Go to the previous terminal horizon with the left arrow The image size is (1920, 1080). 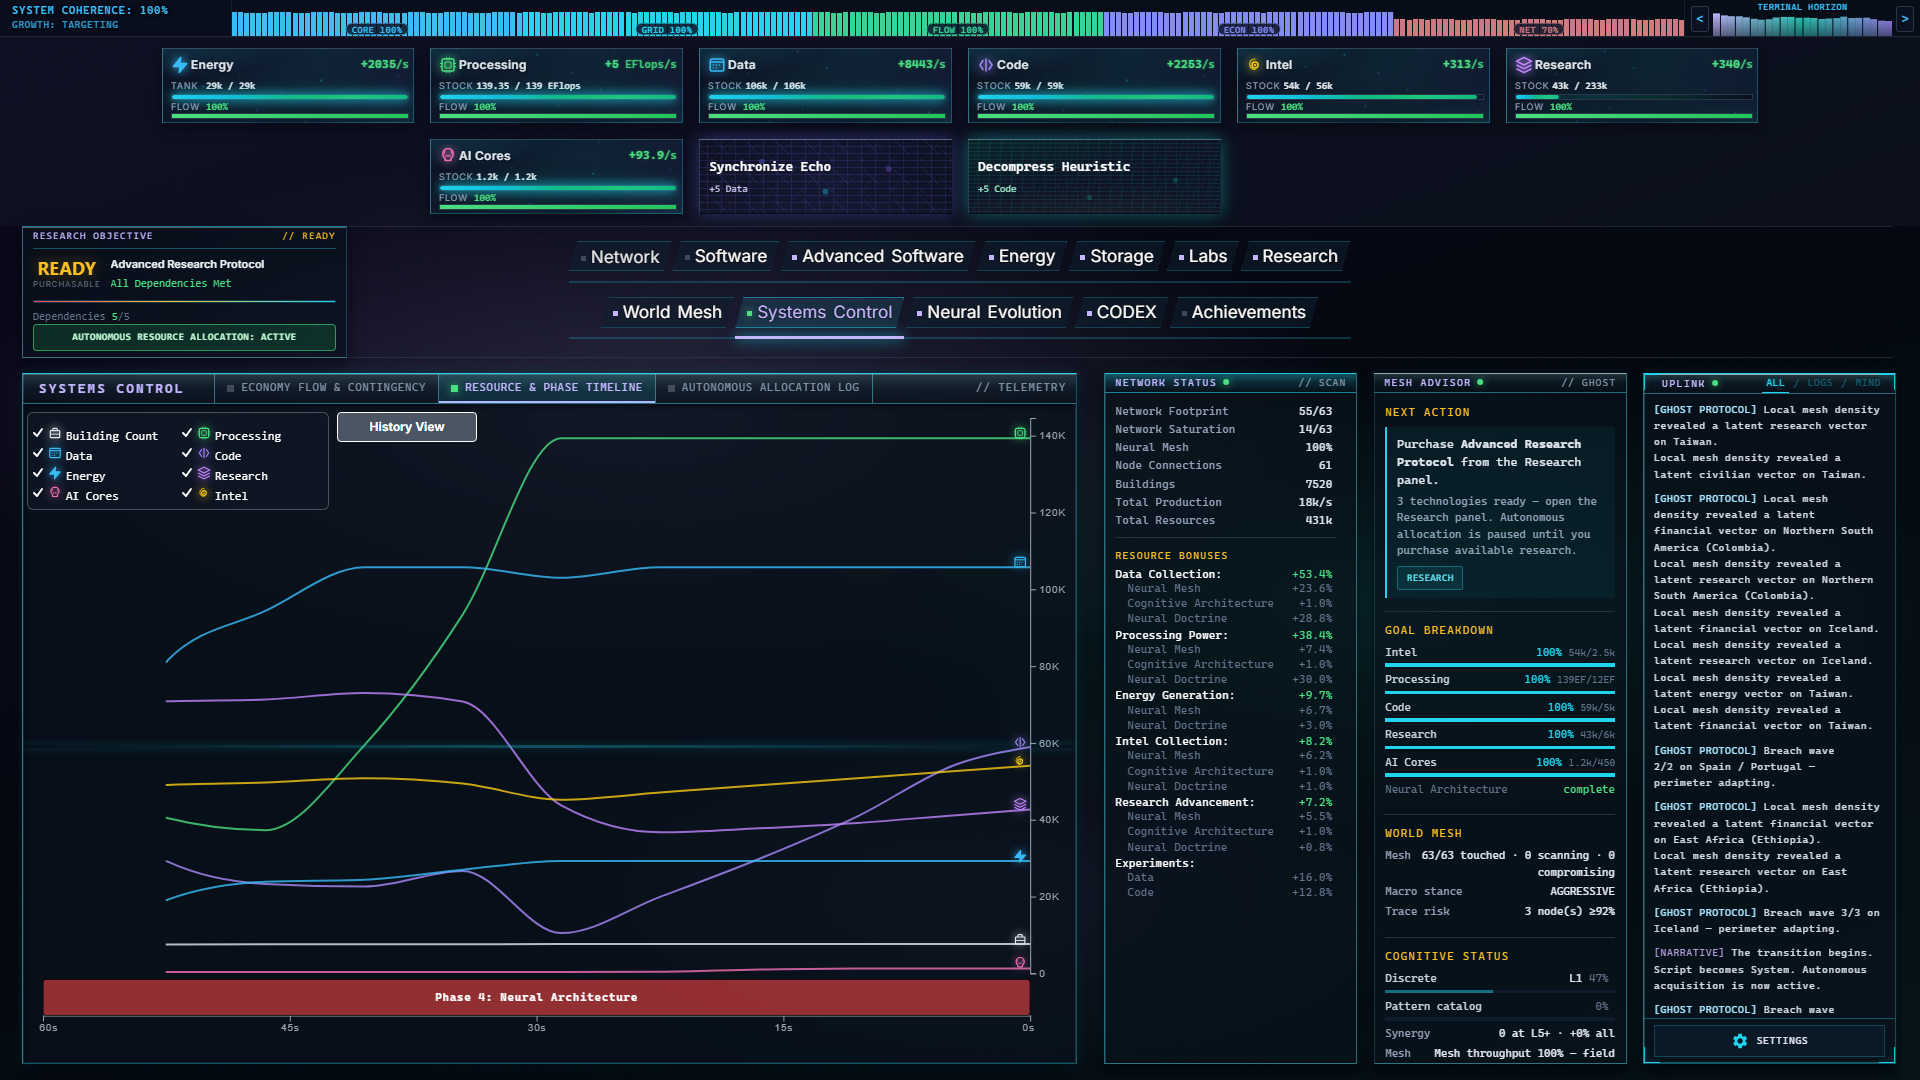point(1700,19)
